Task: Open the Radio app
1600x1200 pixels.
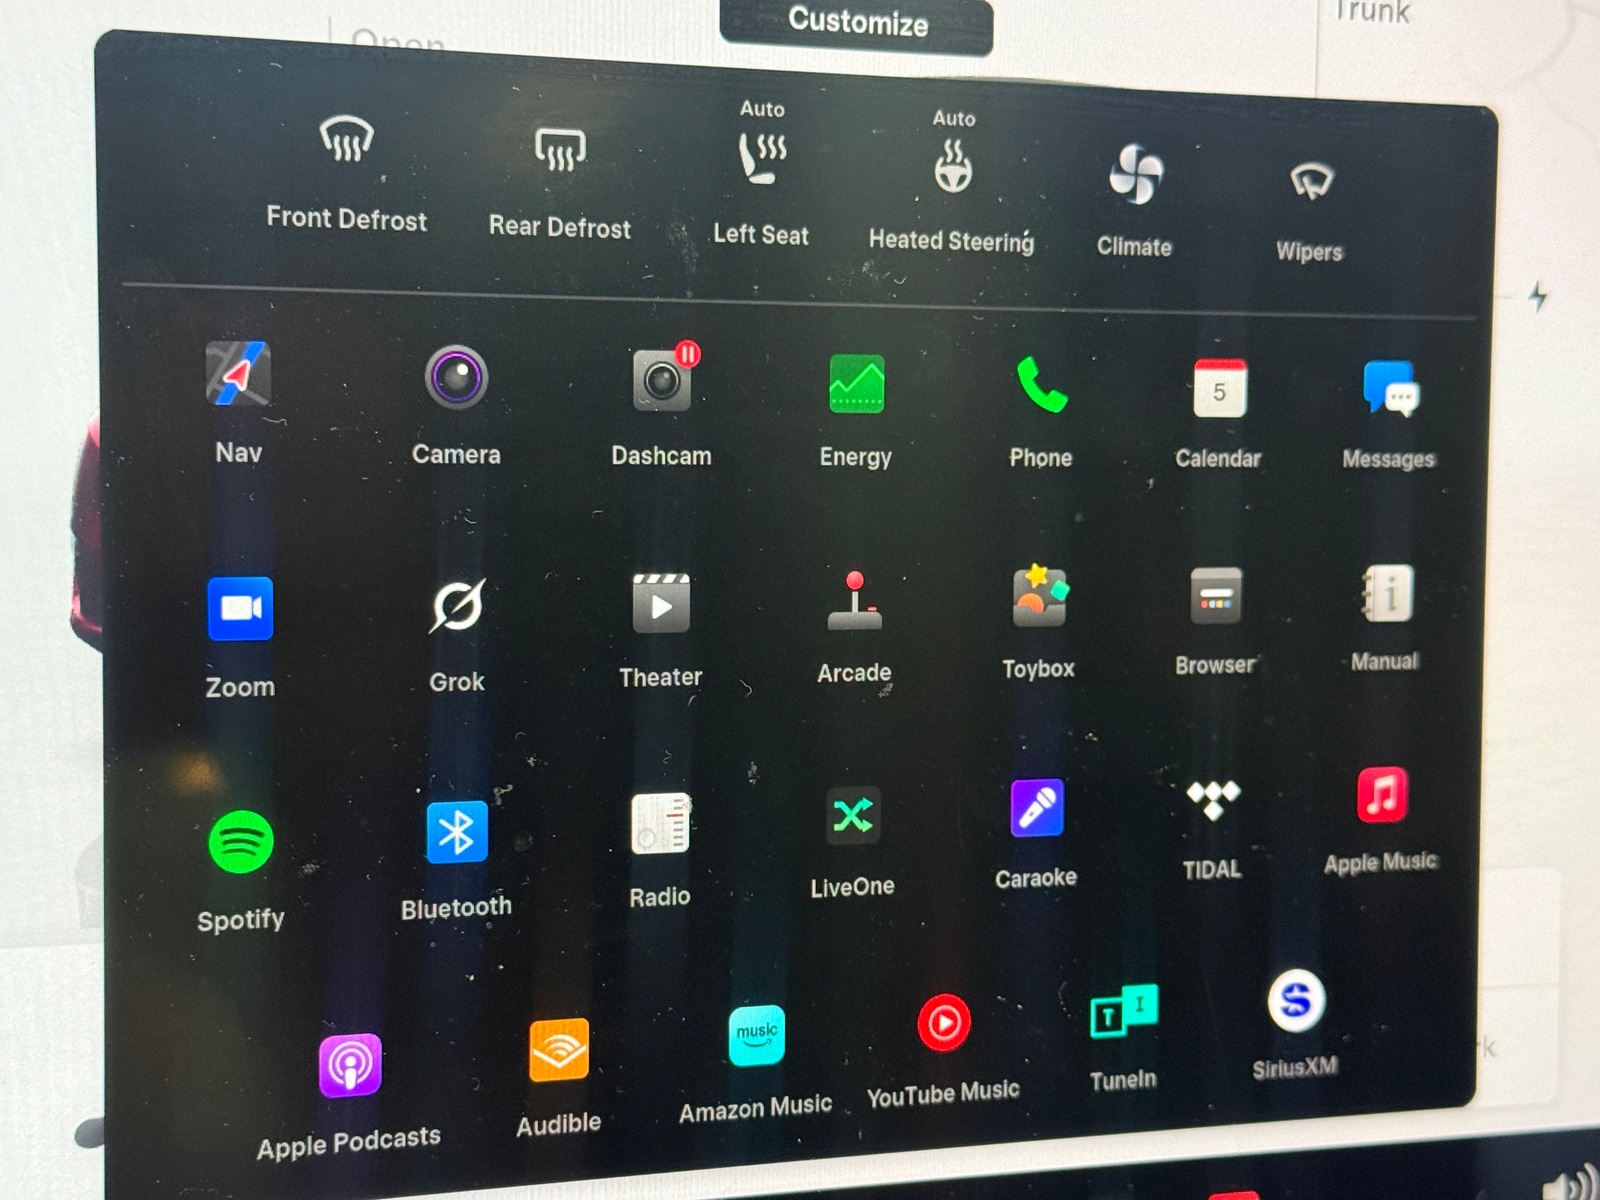Action: pyautogui.click(x=660, y=823)
